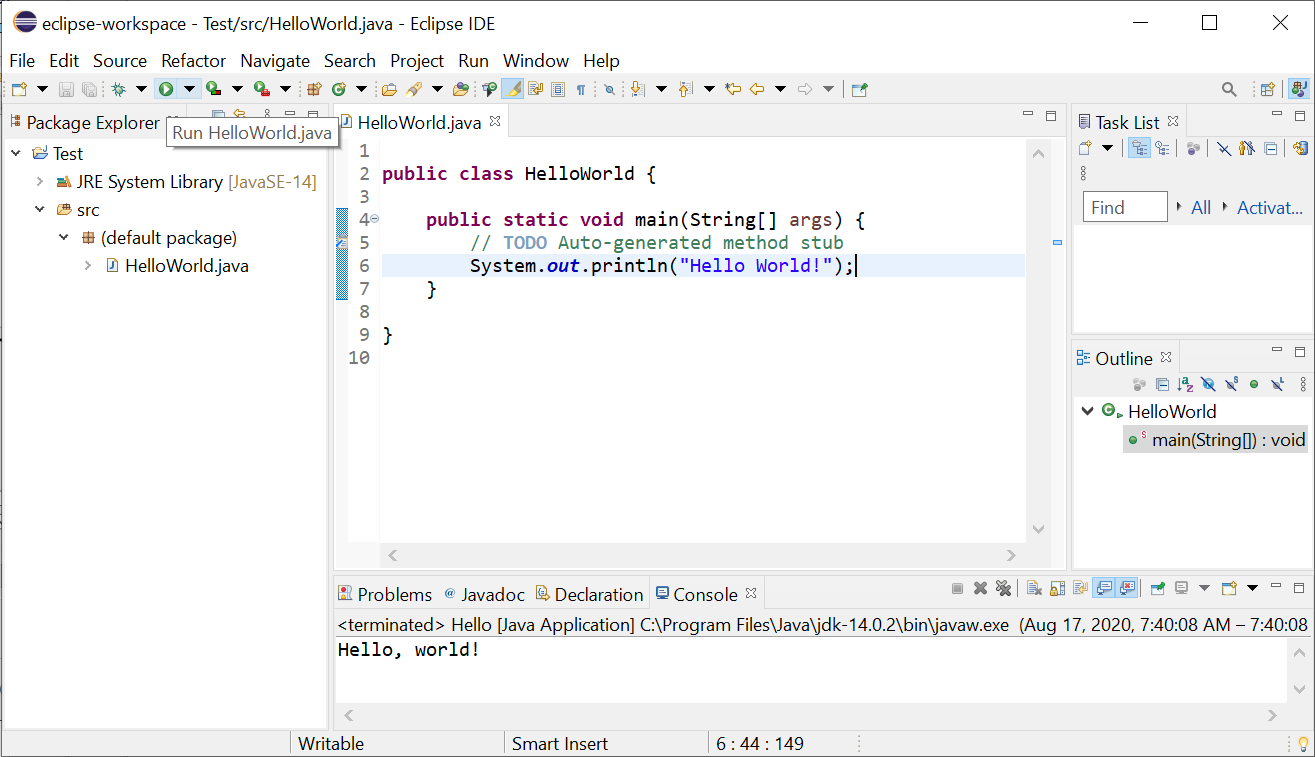Click the New Java Class icon
The image size is (1315, 757).
pos(338,89)
